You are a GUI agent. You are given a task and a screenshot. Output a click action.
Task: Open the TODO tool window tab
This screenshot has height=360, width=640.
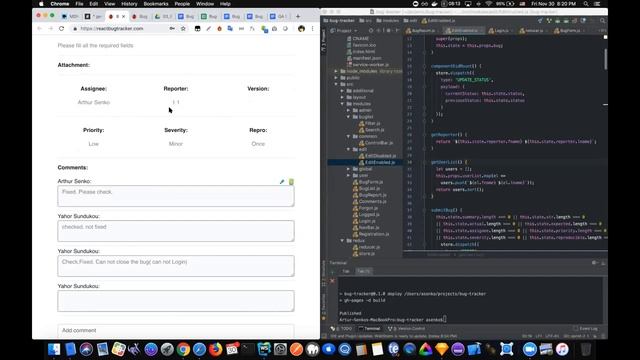coord(342,329)
